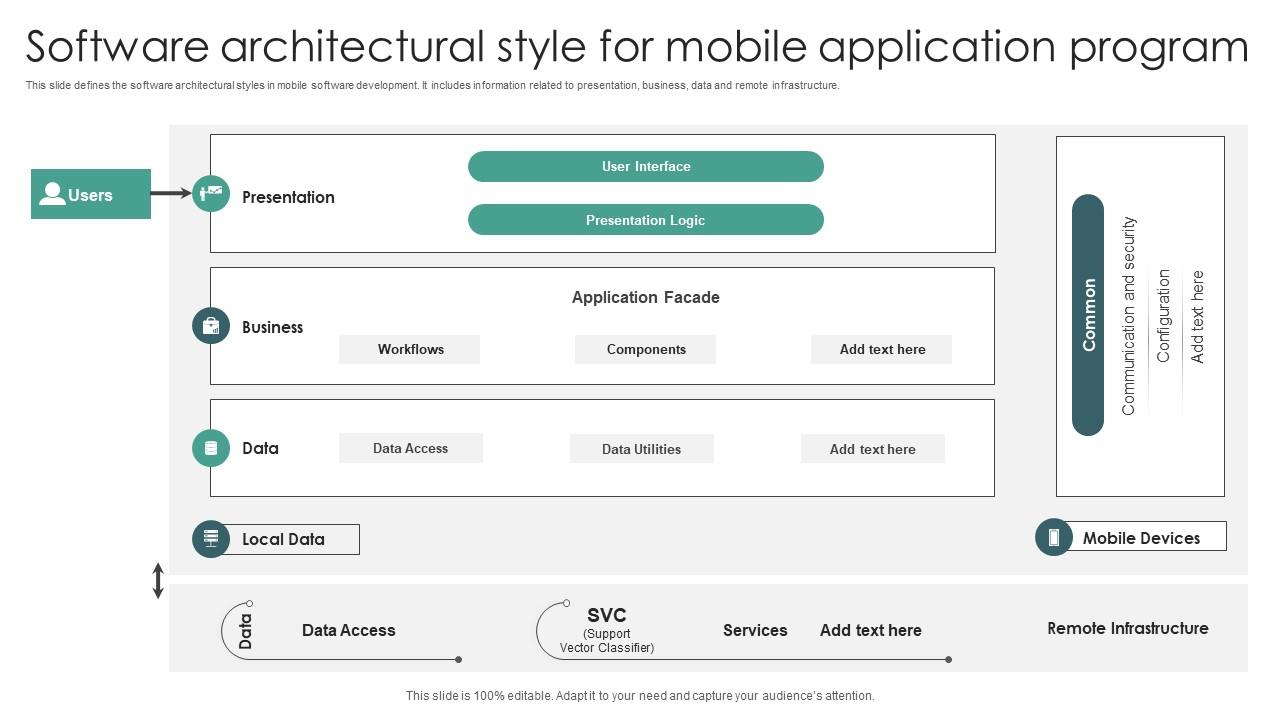Select the Workflows box

pos(410,349)
